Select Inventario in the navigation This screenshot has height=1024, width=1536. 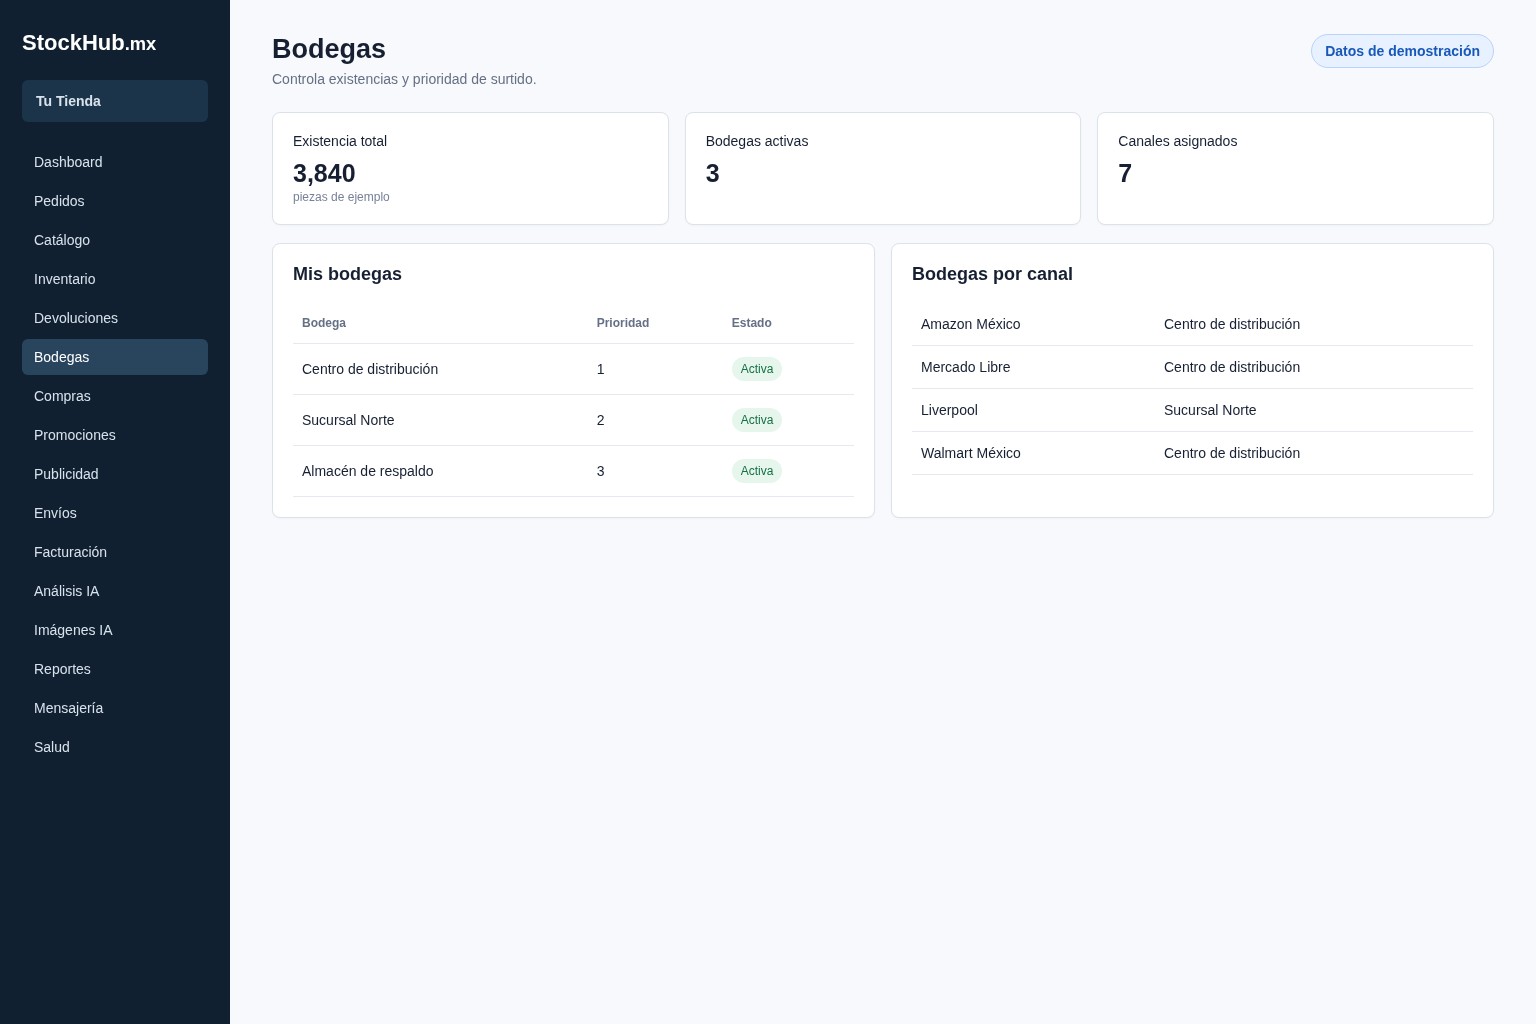(x=115, y=279)
